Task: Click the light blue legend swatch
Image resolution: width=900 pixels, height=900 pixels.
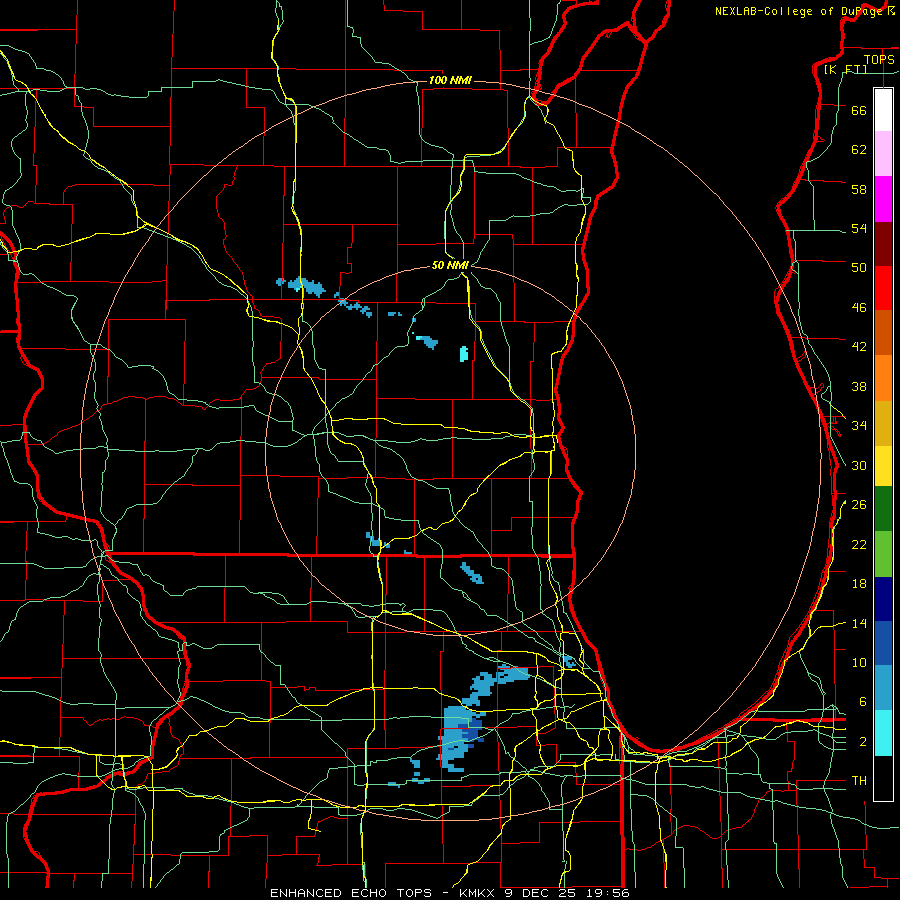Action: pos(883,688)
